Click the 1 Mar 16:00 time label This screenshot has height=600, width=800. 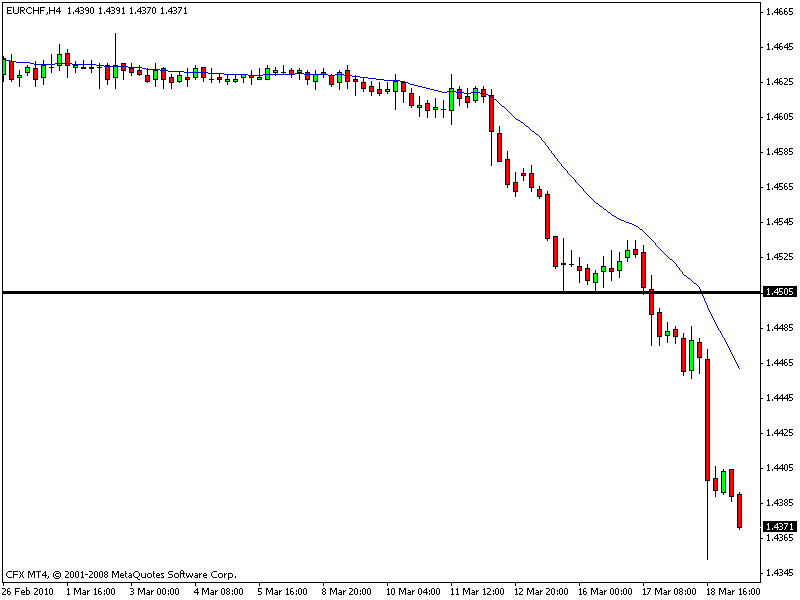point(91,590)
